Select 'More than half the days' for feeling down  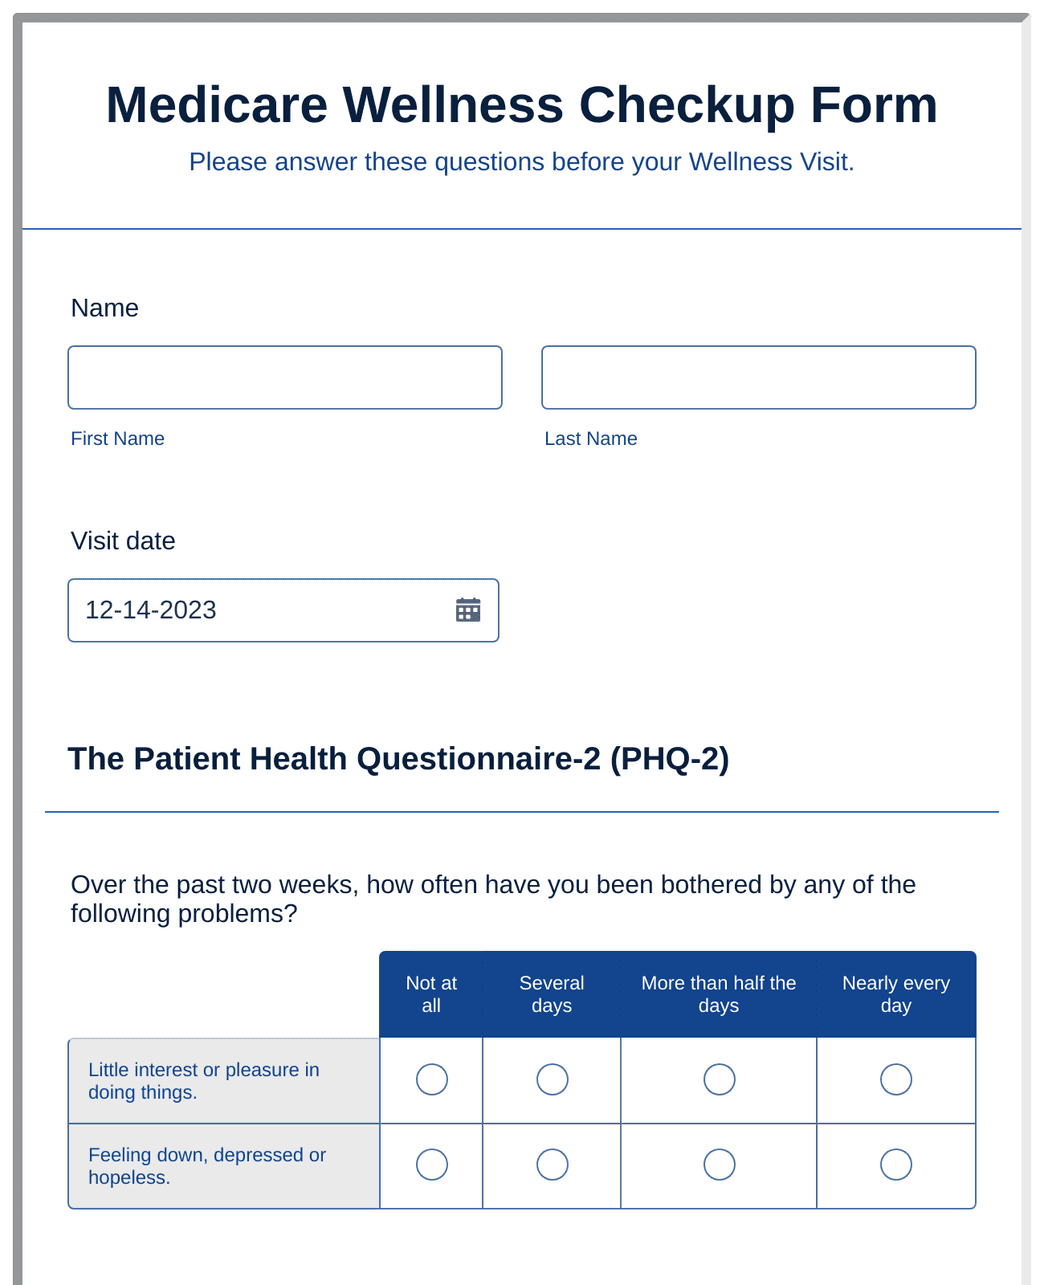tap(718, 1164)
